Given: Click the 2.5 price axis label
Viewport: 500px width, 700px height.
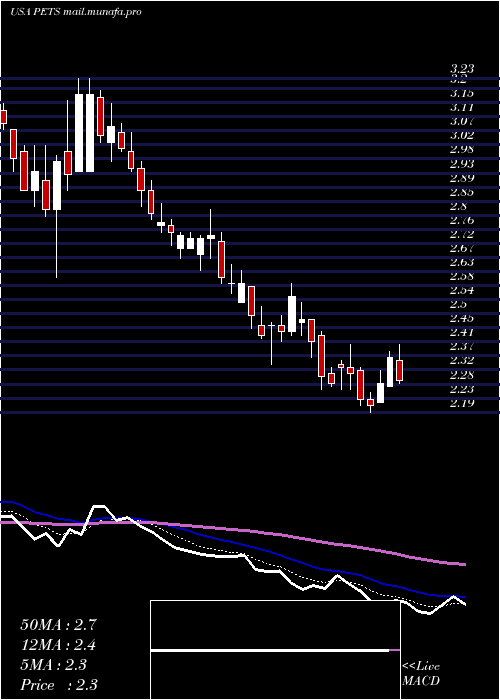Looking at the screenshot, I should click(458, 304).
